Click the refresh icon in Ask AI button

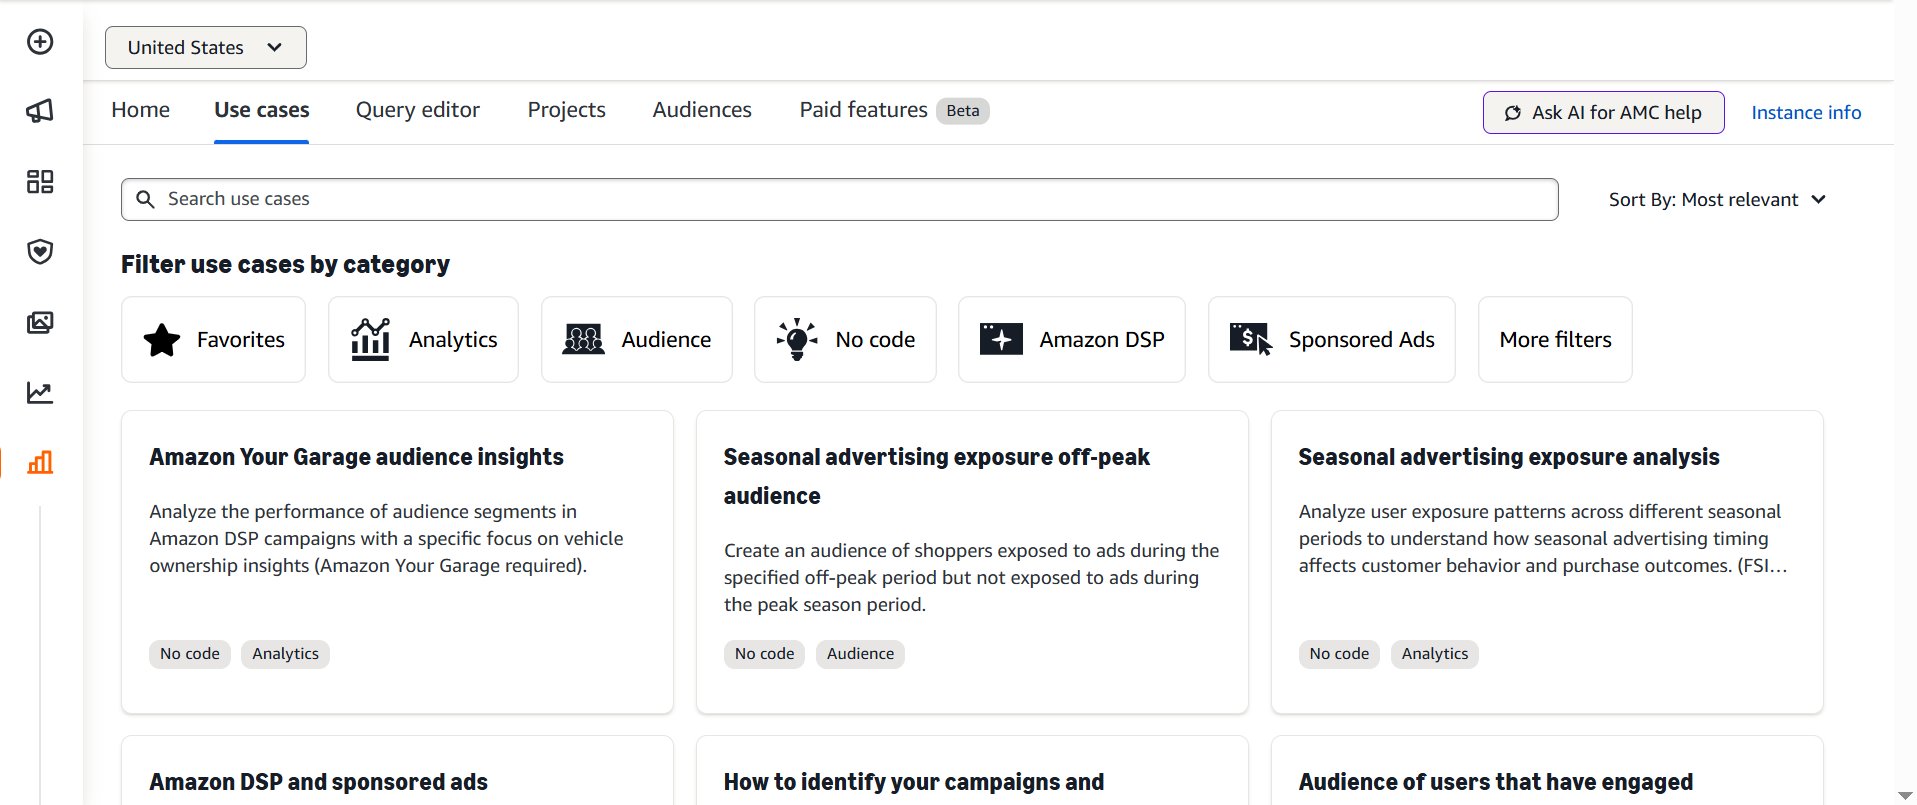click(x=1513, y=113)
